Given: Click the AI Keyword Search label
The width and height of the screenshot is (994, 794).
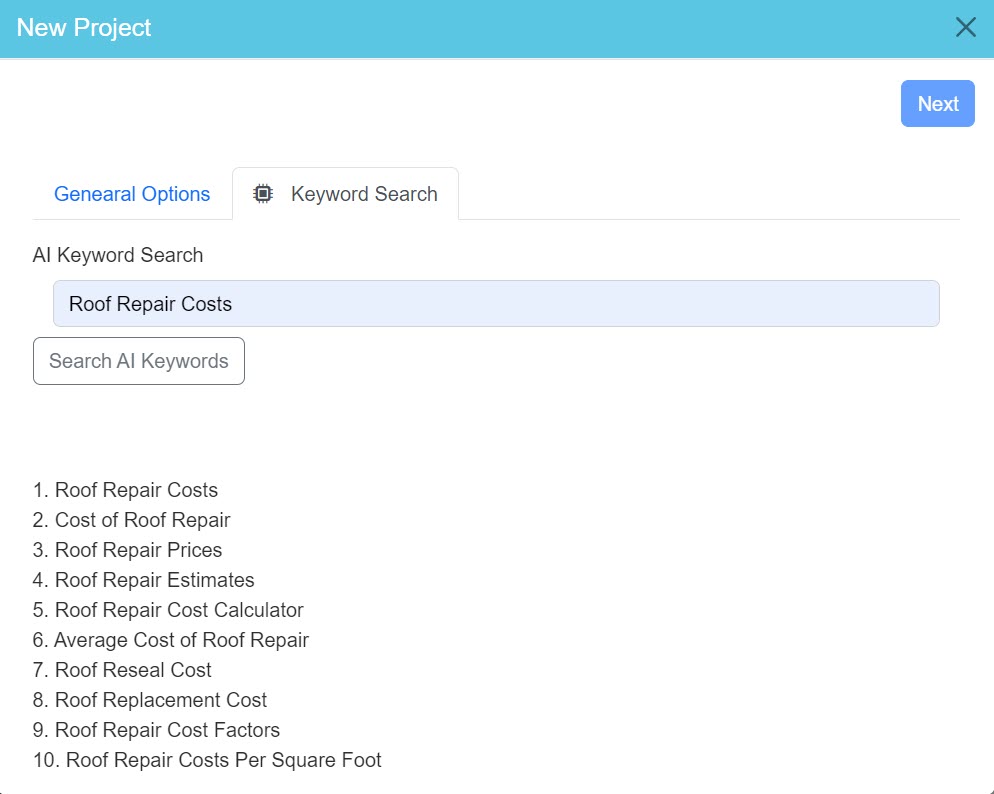Looking at the screenshot, I should [x=117, y=255].
